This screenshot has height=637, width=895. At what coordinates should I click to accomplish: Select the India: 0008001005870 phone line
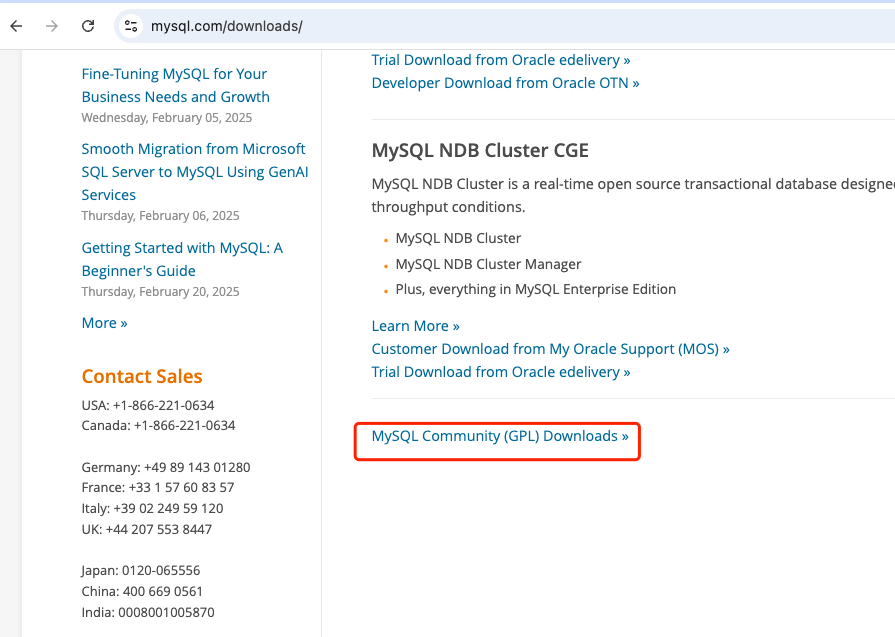pyautogui.click(x=148, y=612)
